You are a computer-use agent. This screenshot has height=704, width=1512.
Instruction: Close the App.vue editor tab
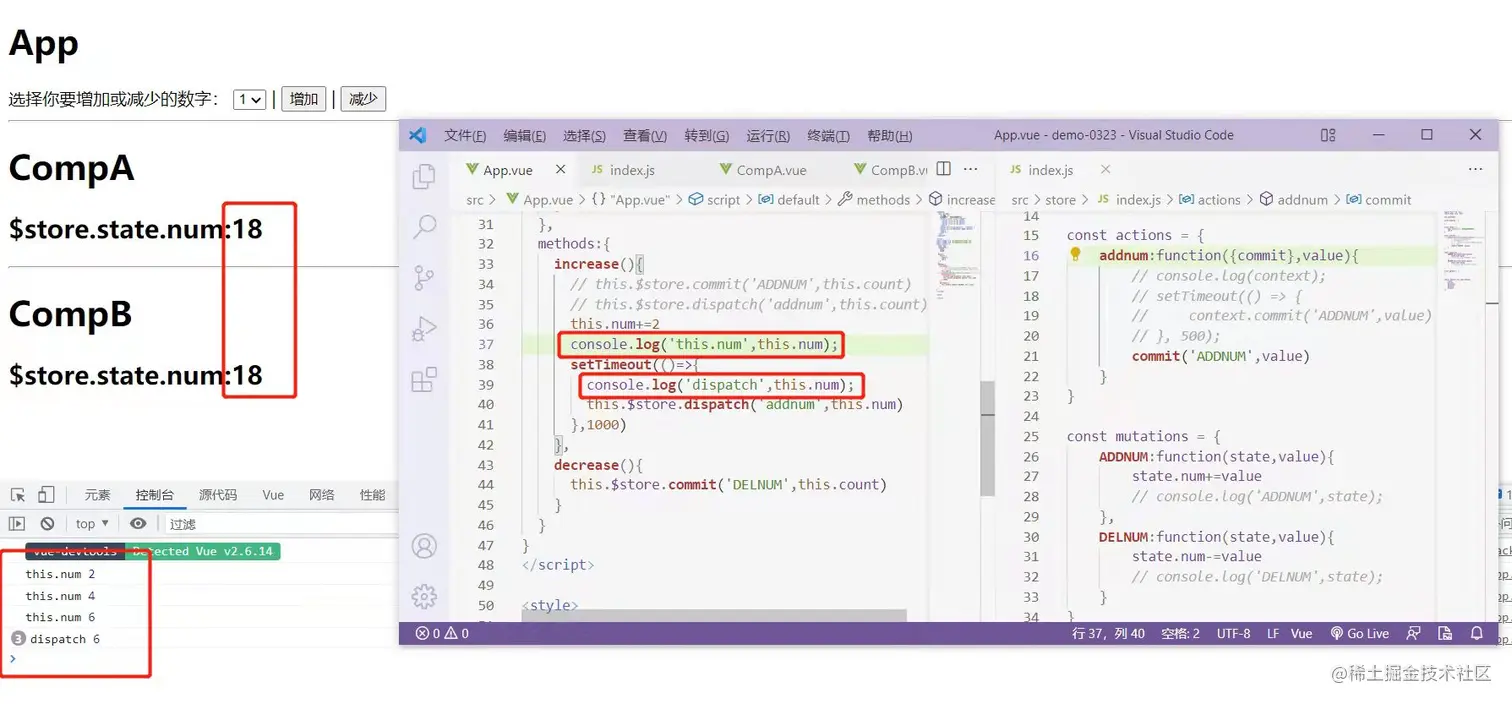561,169
